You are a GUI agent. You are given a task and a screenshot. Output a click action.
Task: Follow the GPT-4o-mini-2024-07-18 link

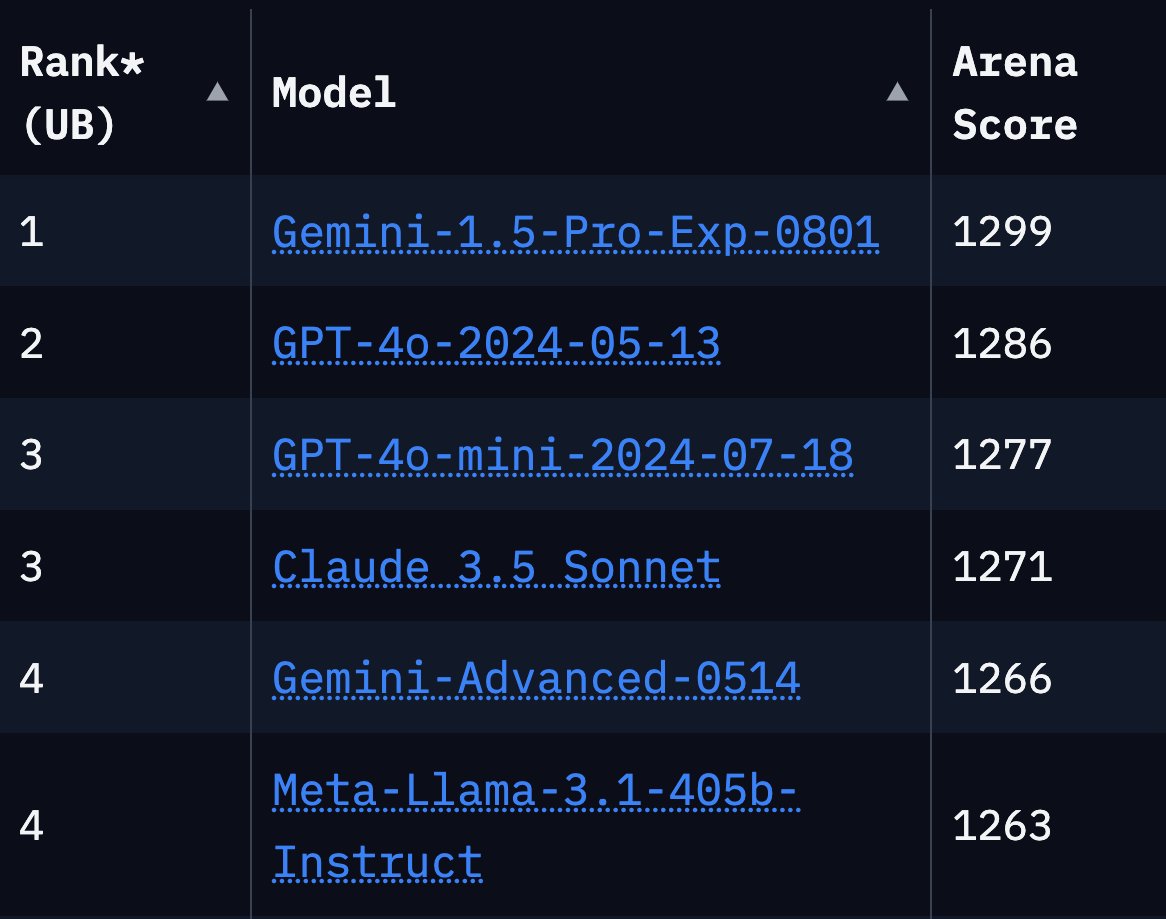[563, 456]
